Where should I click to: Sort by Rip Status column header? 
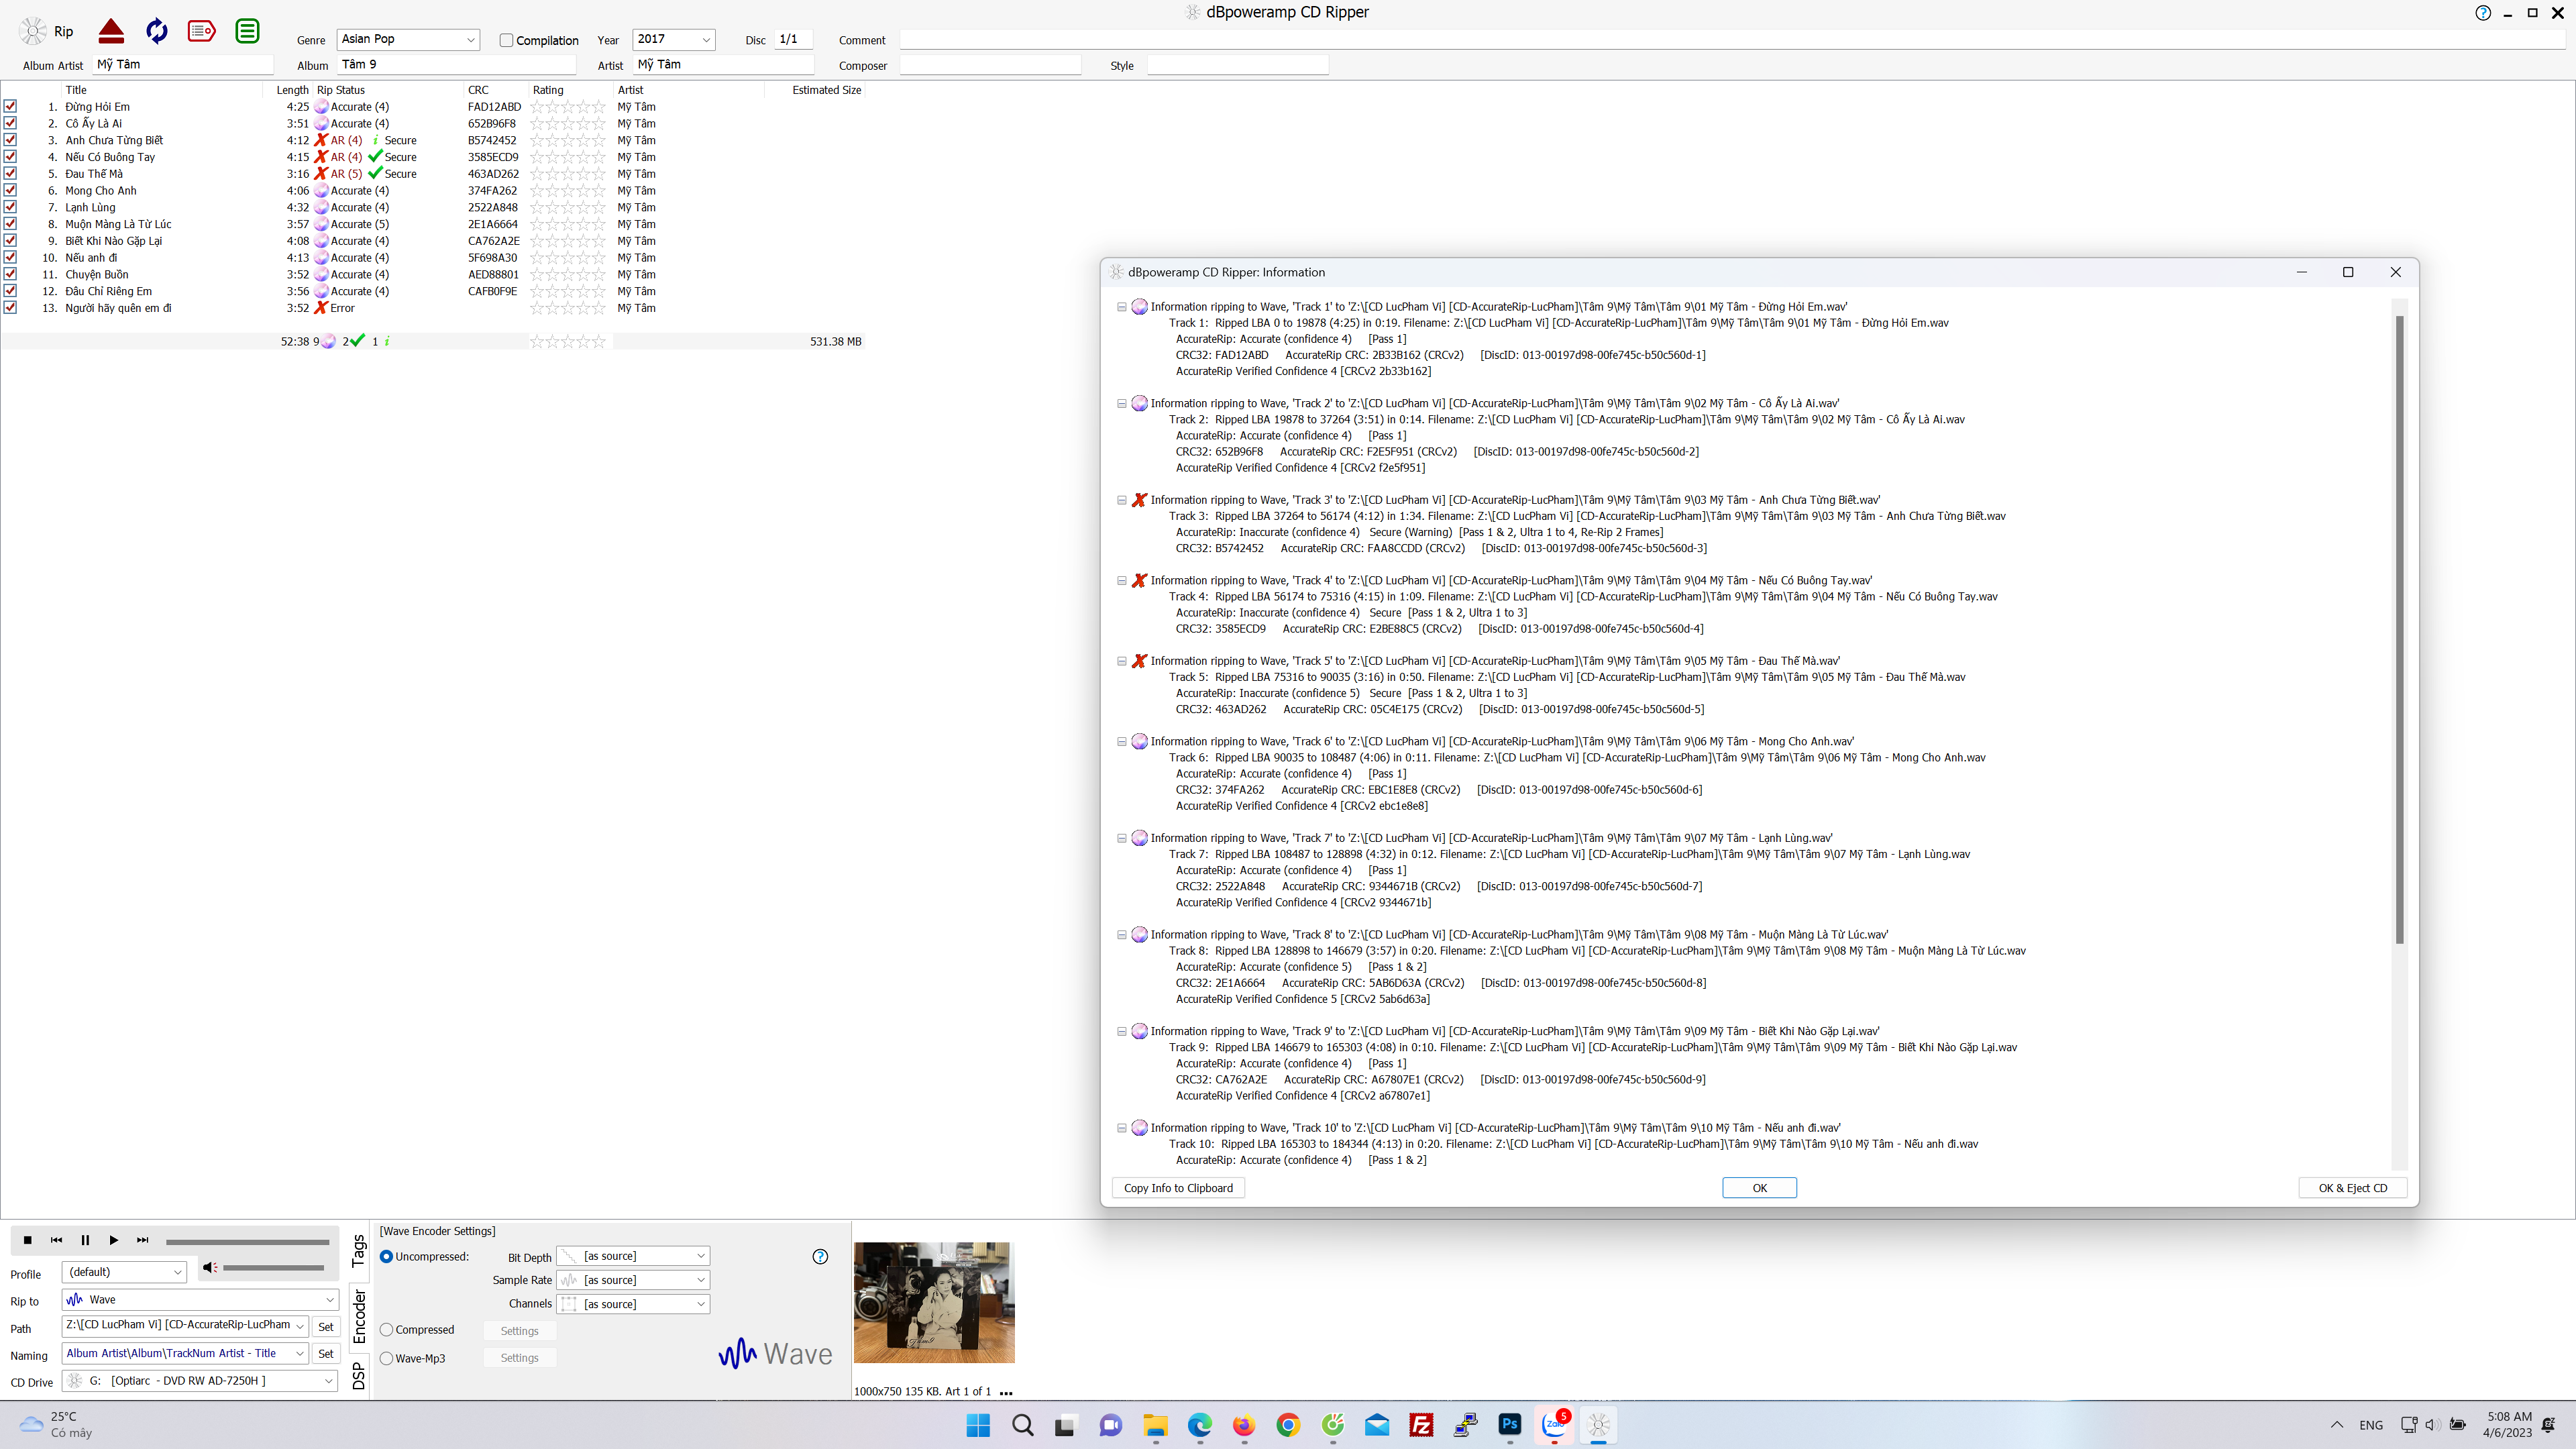341,90
